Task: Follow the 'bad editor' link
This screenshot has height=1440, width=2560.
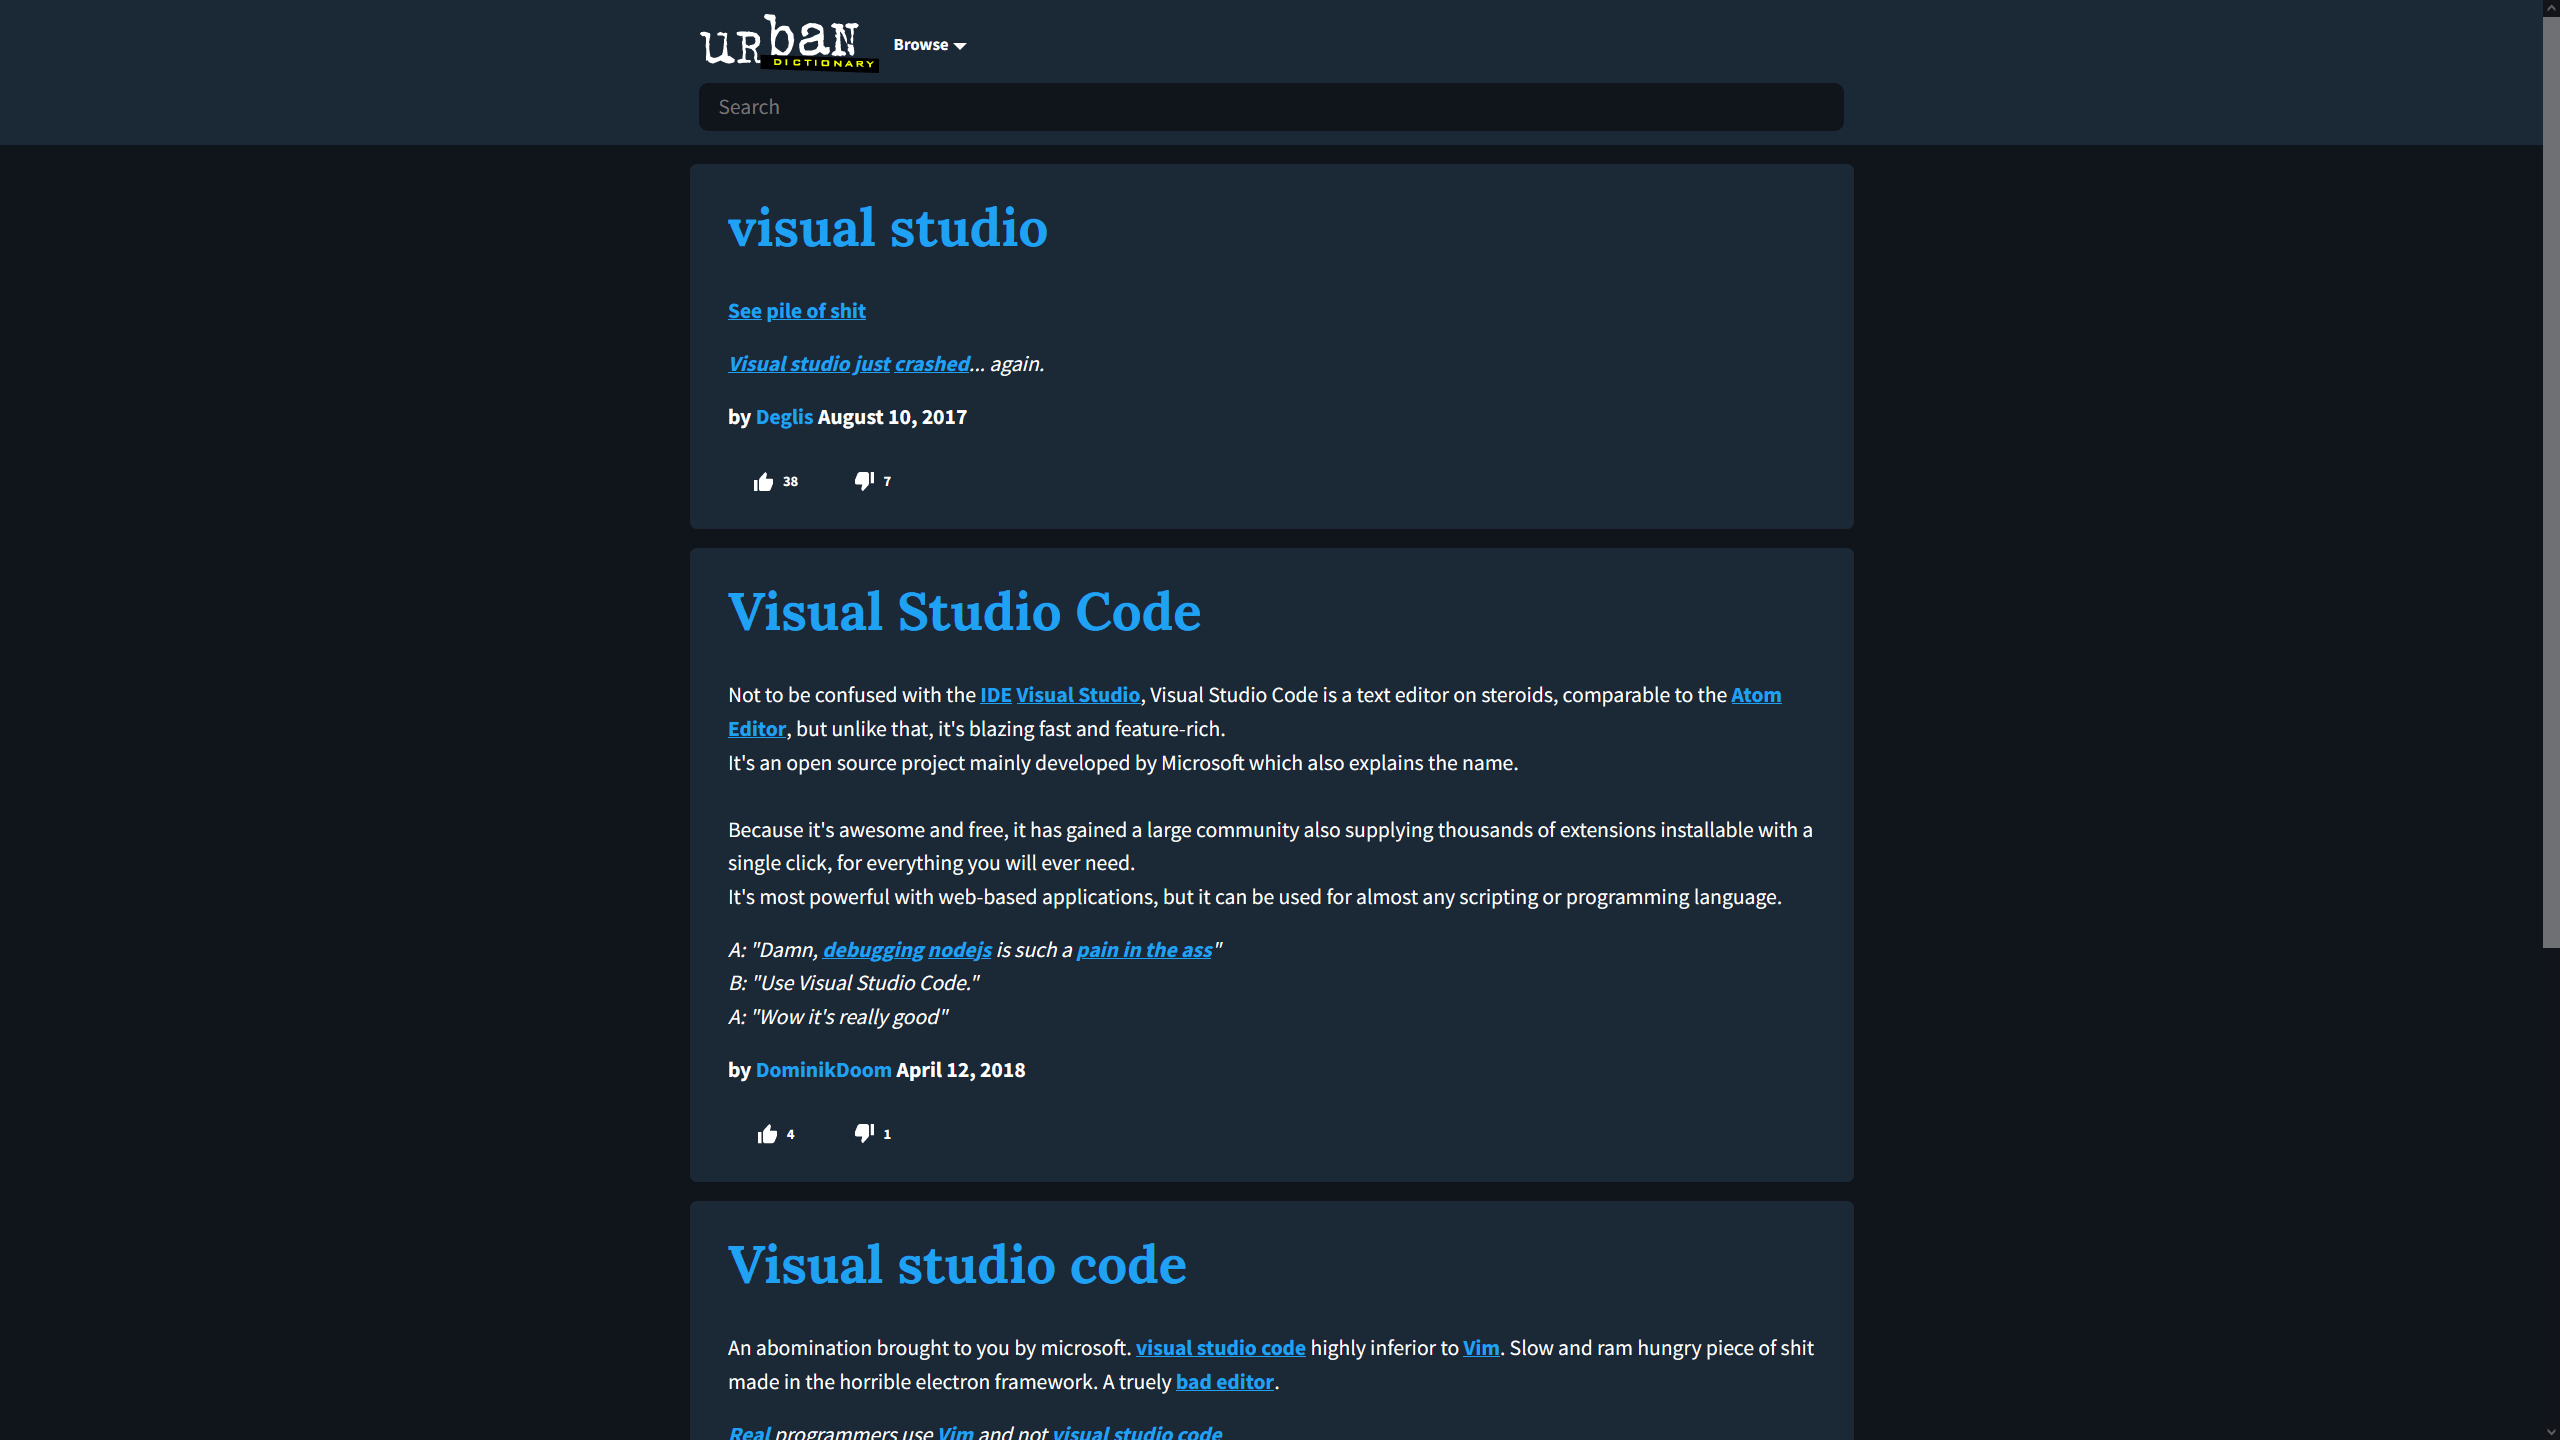Action: [x=1224, y=1382]
